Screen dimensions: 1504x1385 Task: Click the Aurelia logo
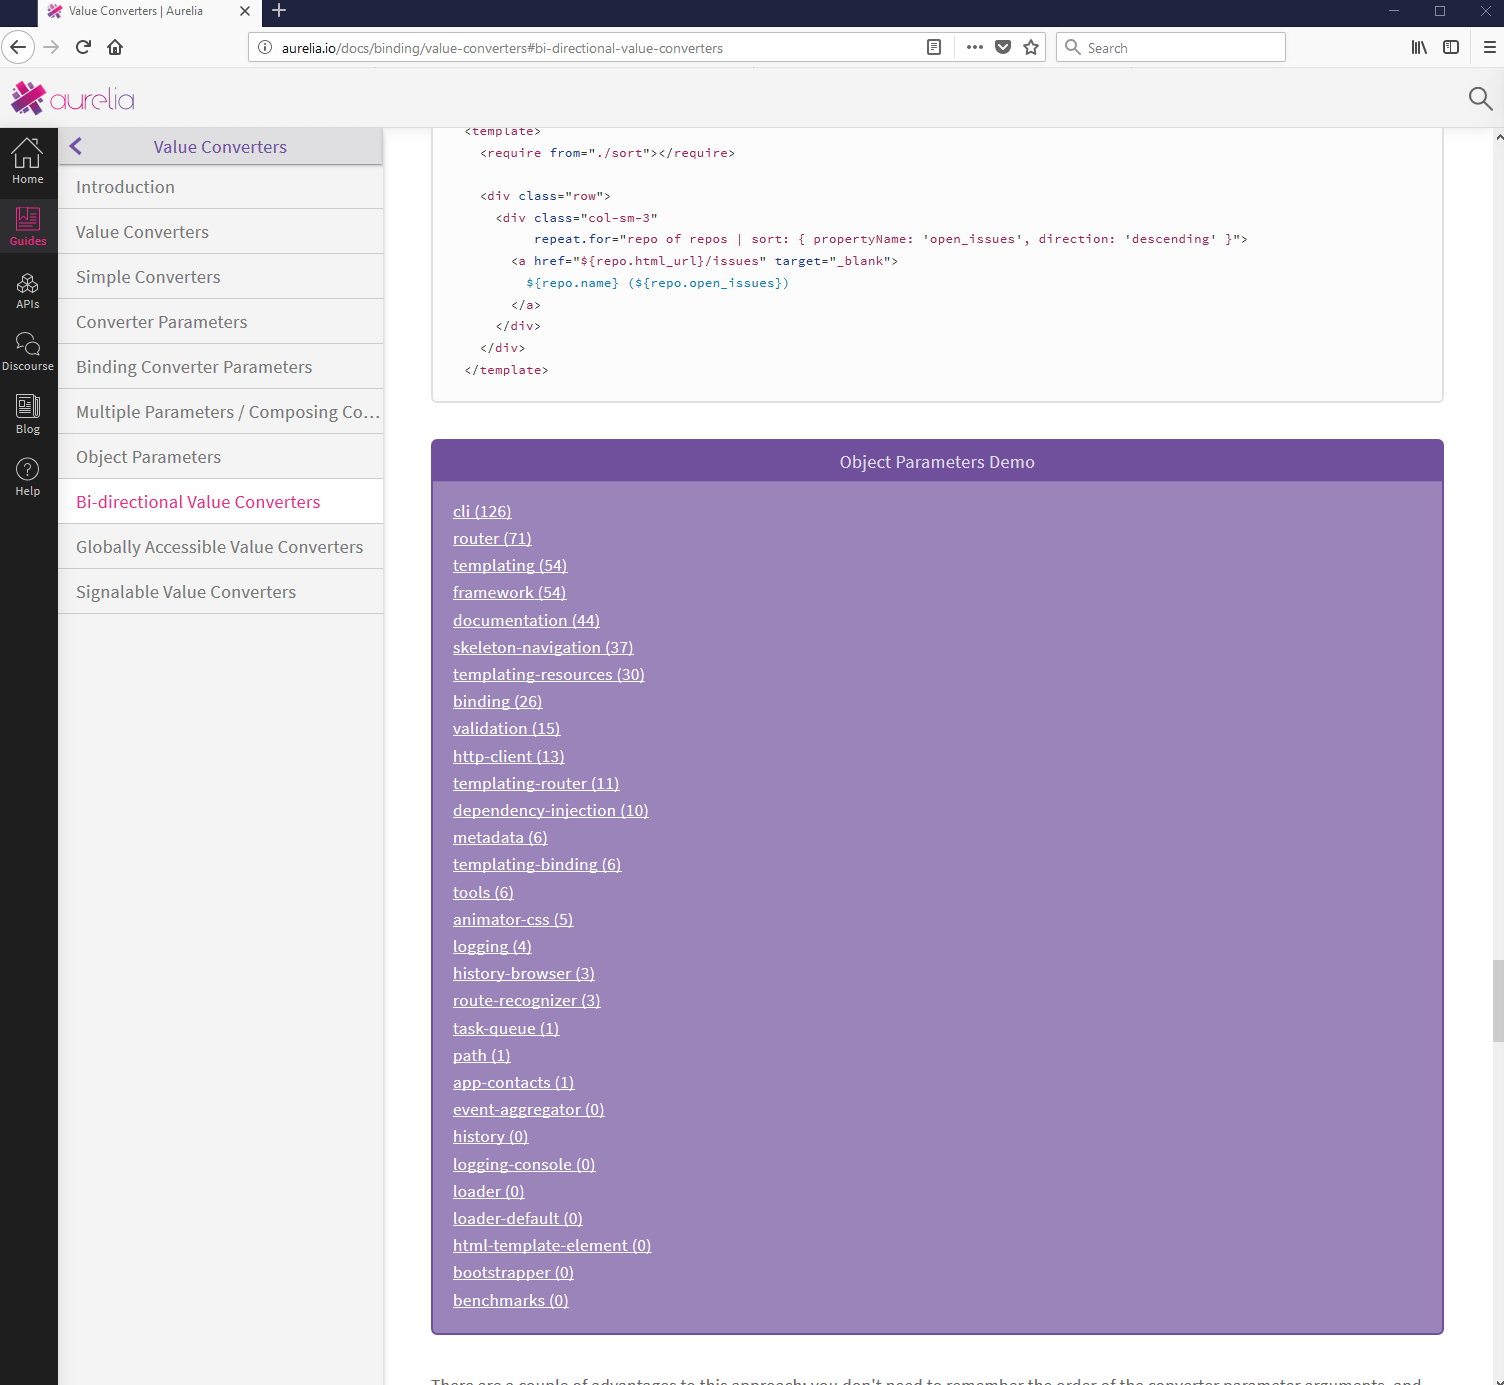[x=72, y=98]
